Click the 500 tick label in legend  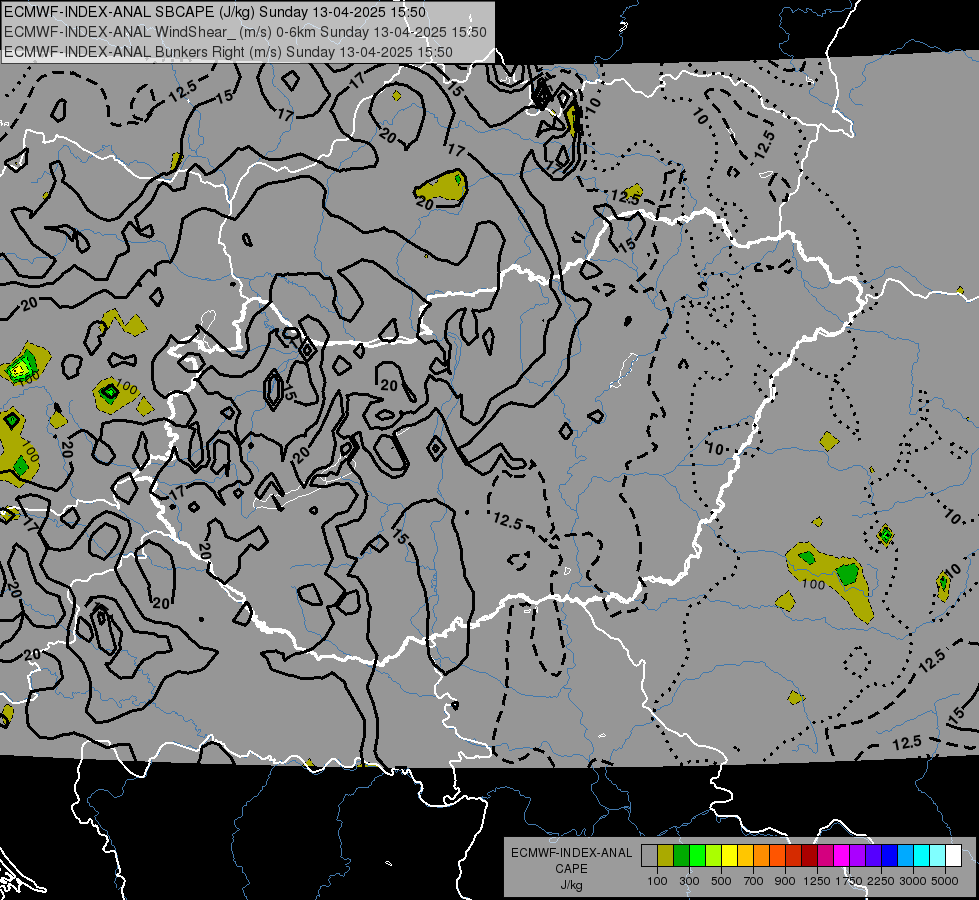click(x=721, y=881)
